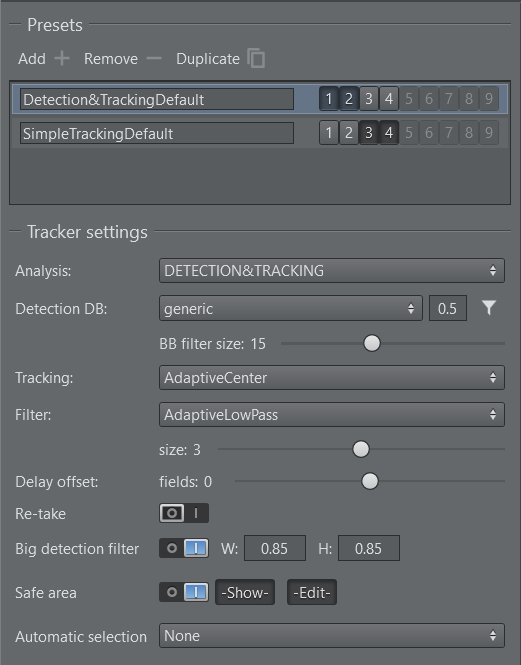
Task: Select slot 3 of Detection&TrackingDefault preset
Action: click(369, 99)
